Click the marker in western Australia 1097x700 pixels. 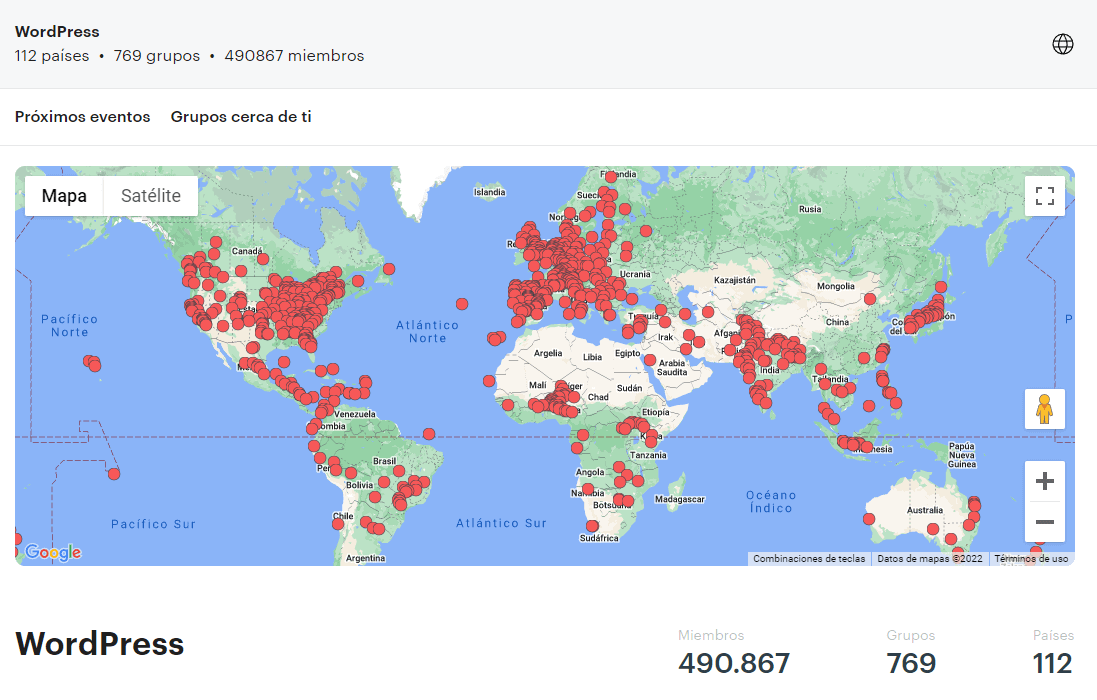click(x=869, y=519)
